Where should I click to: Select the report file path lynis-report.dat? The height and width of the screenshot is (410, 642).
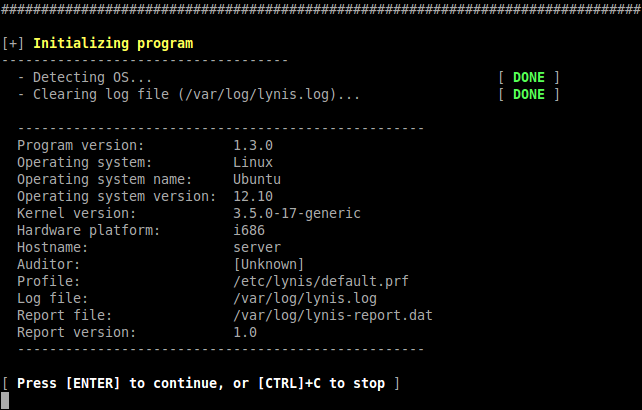[332, 315]
